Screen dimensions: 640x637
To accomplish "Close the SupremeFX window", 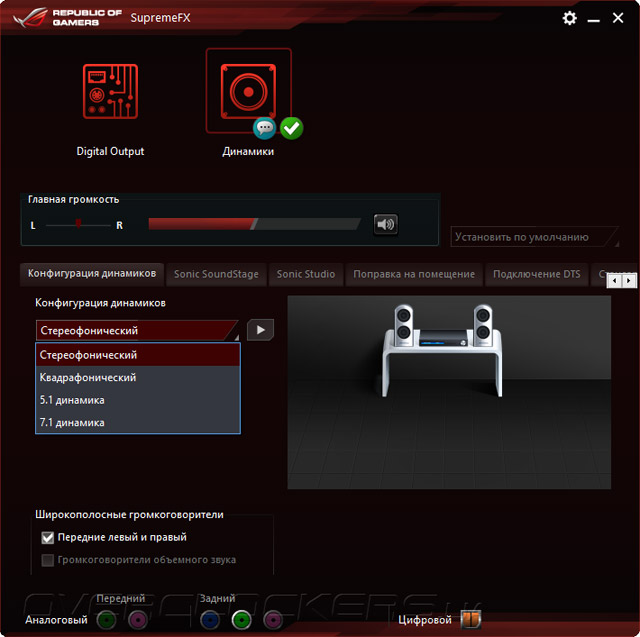I will tap(618, 18).
